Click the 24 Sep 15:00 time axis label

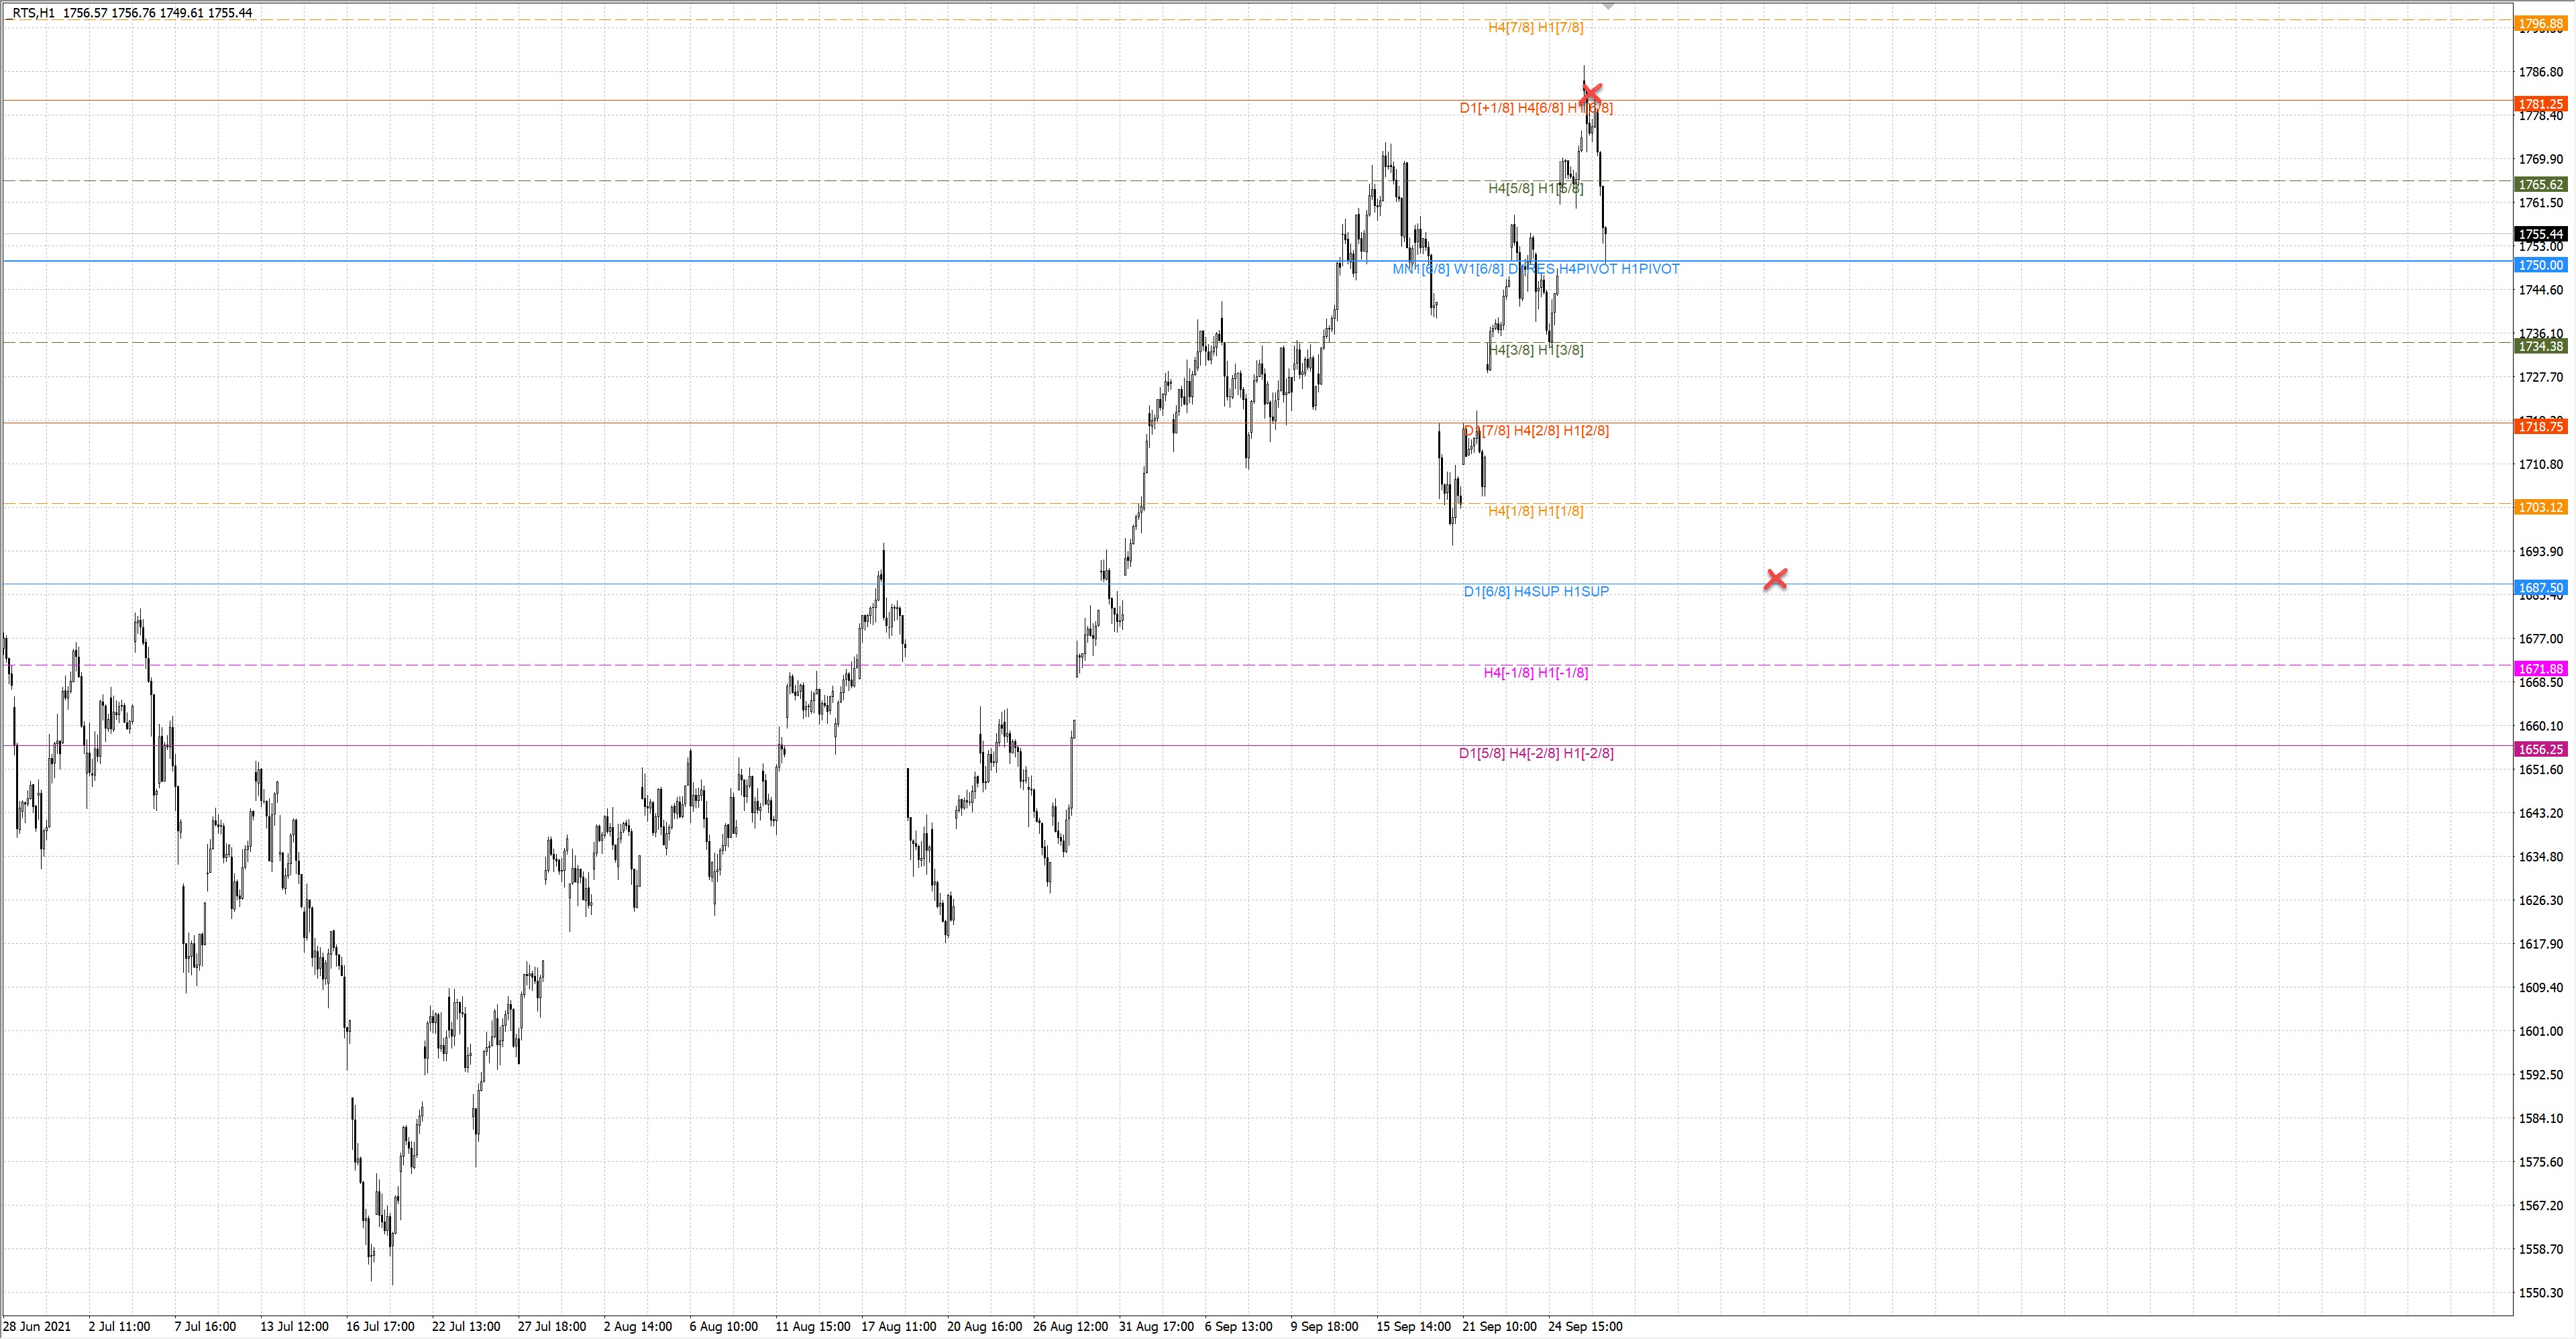[x=1585, y=1327]
